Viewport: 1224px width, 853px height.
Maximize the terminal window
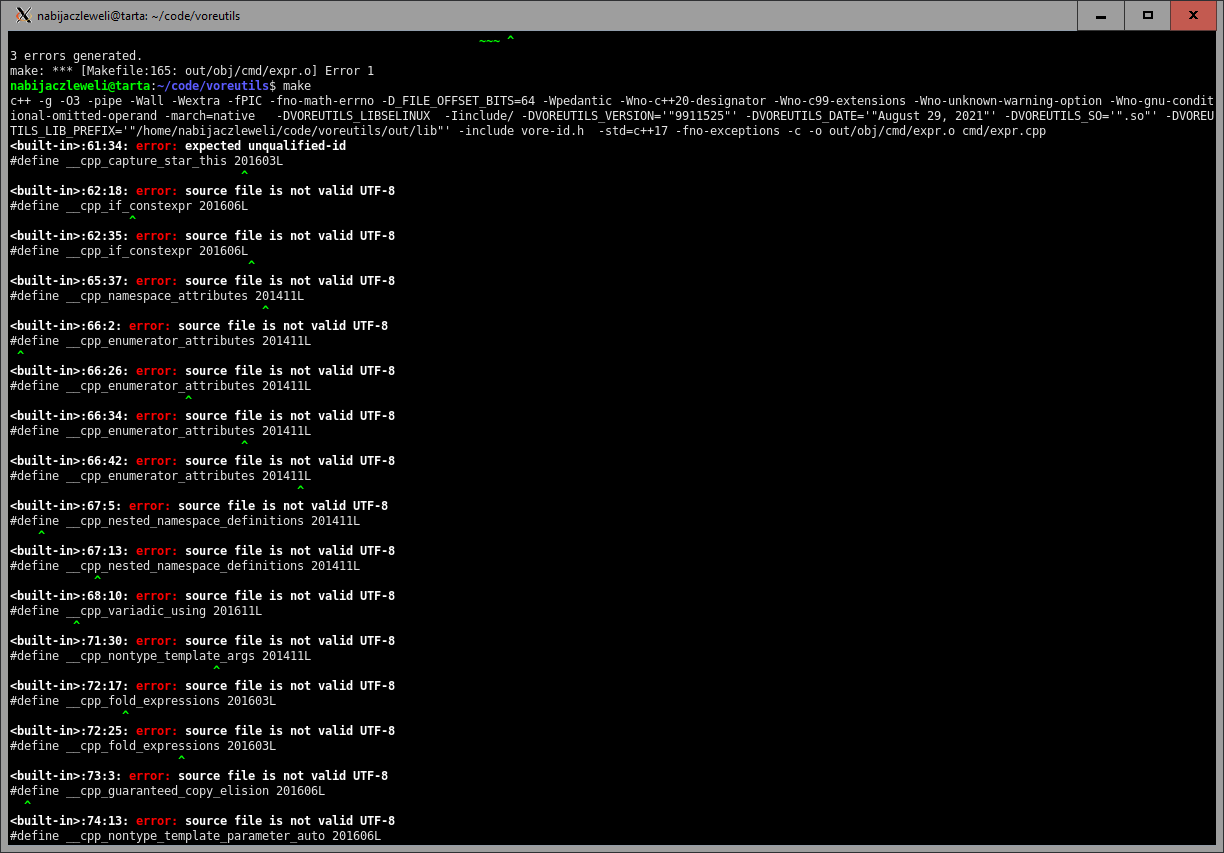click(1148, 15)
